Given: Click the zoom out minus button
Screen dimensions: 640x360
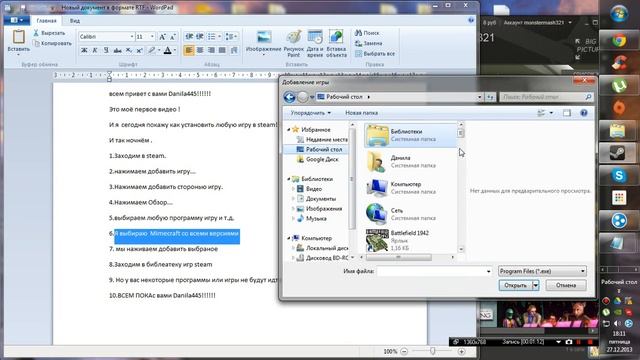Looking at the screenshot, I should pos(404,351).
